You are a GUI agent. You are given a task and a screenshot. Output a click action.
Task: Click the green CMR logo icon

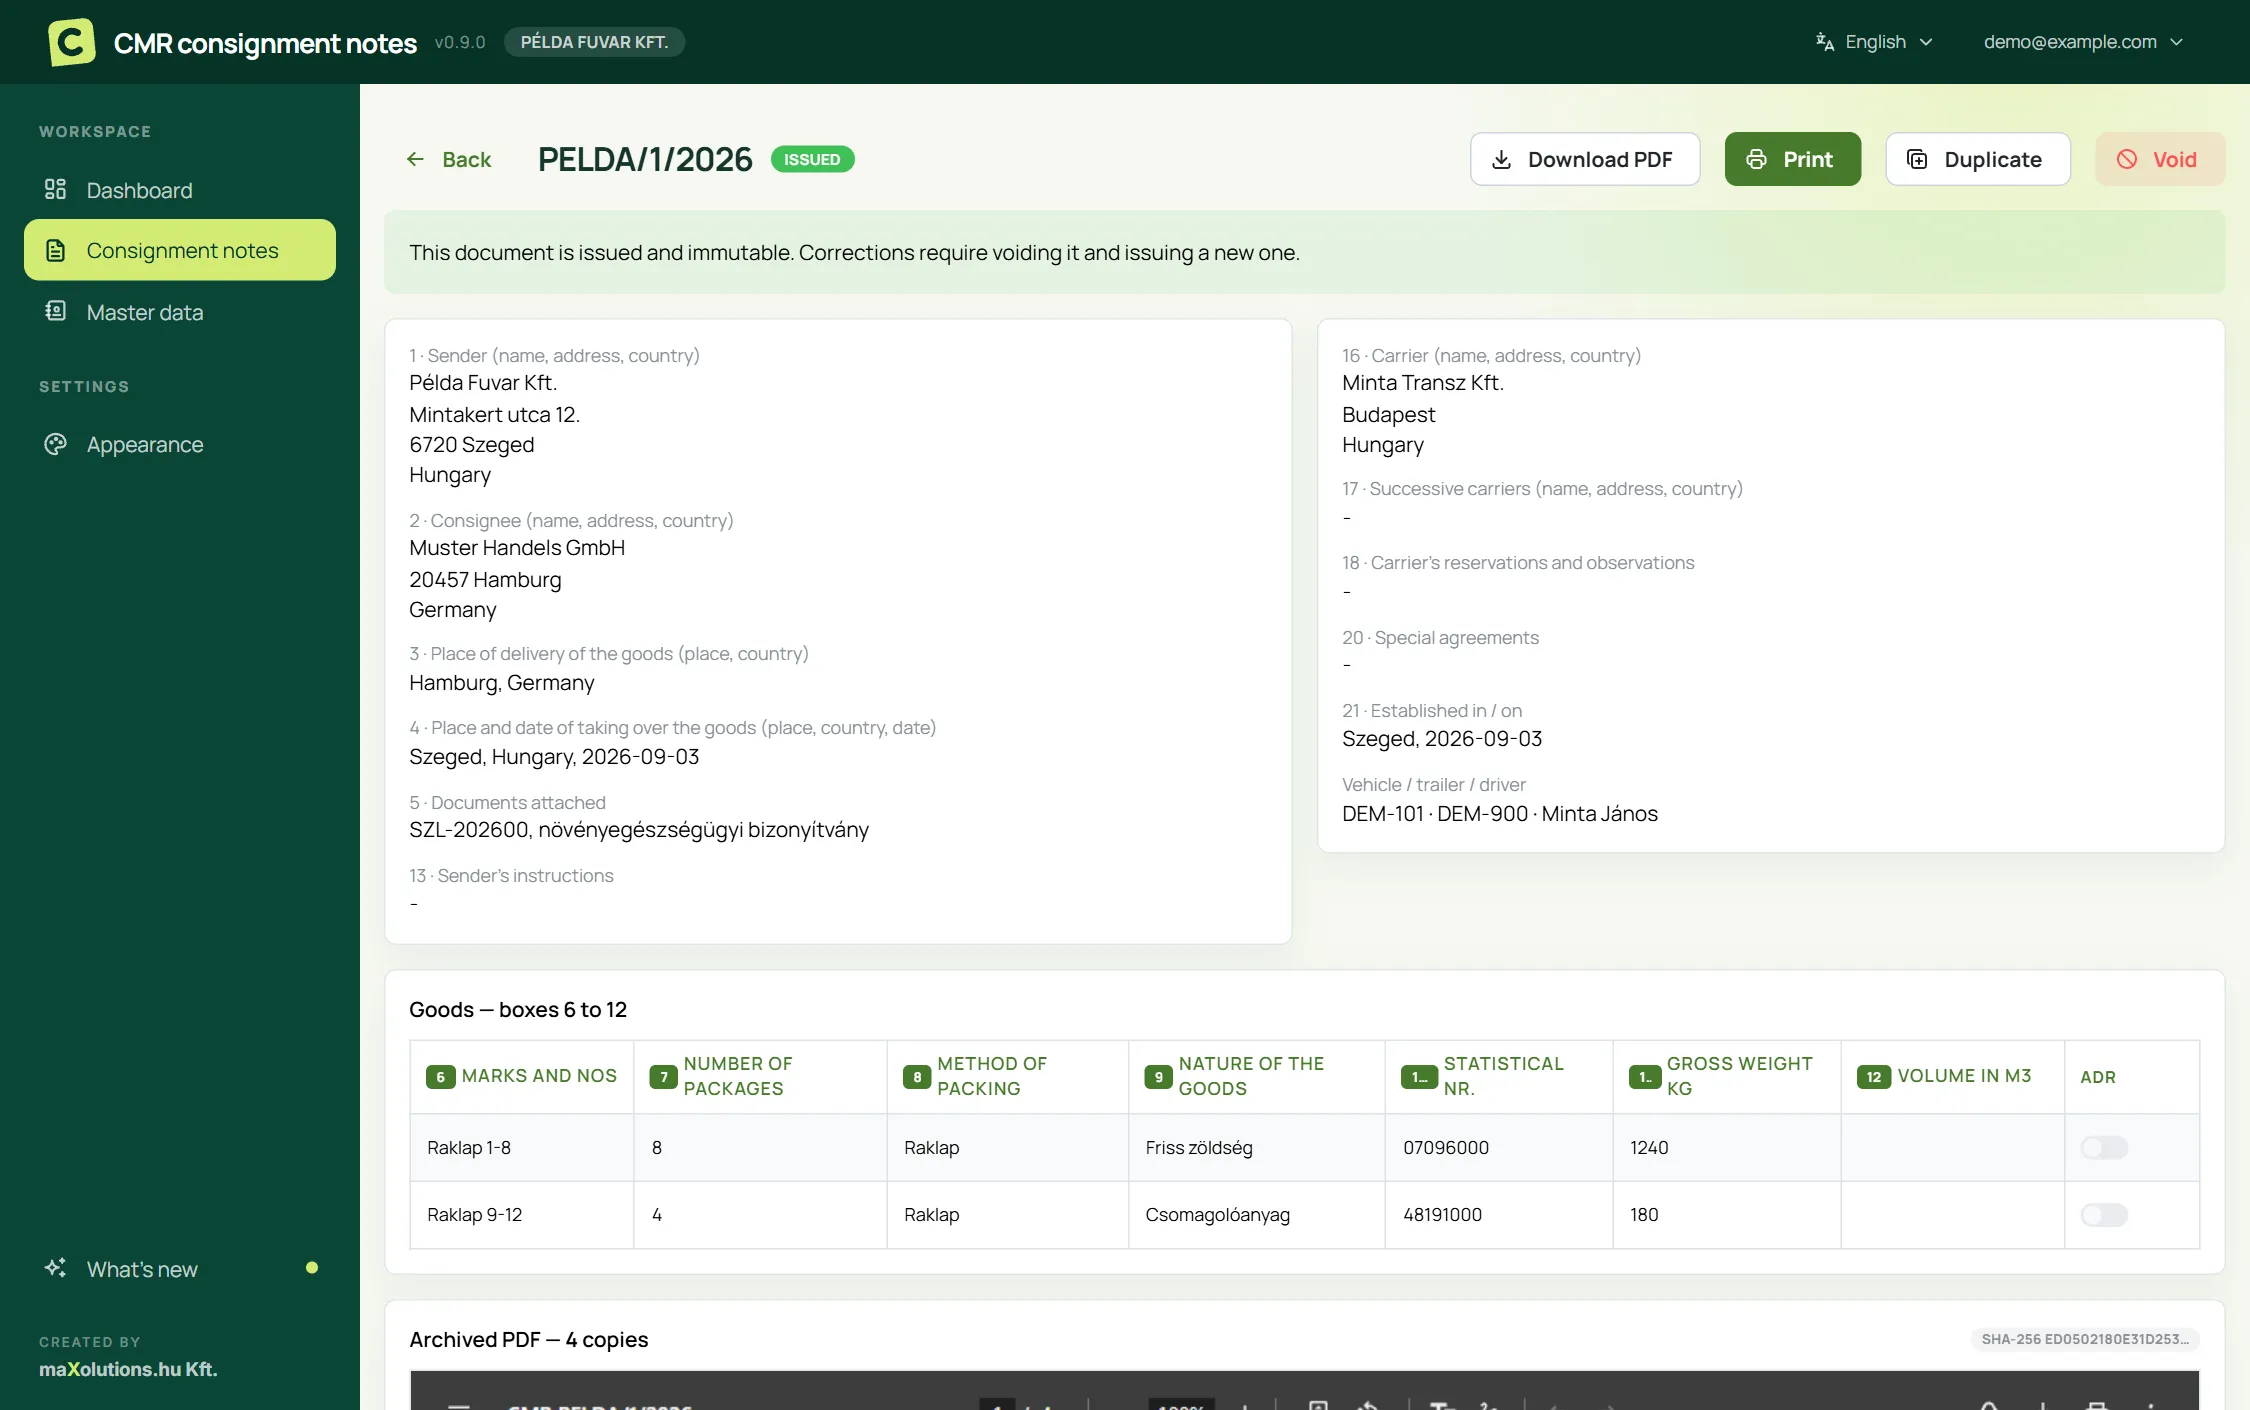(x=72, y=42)
